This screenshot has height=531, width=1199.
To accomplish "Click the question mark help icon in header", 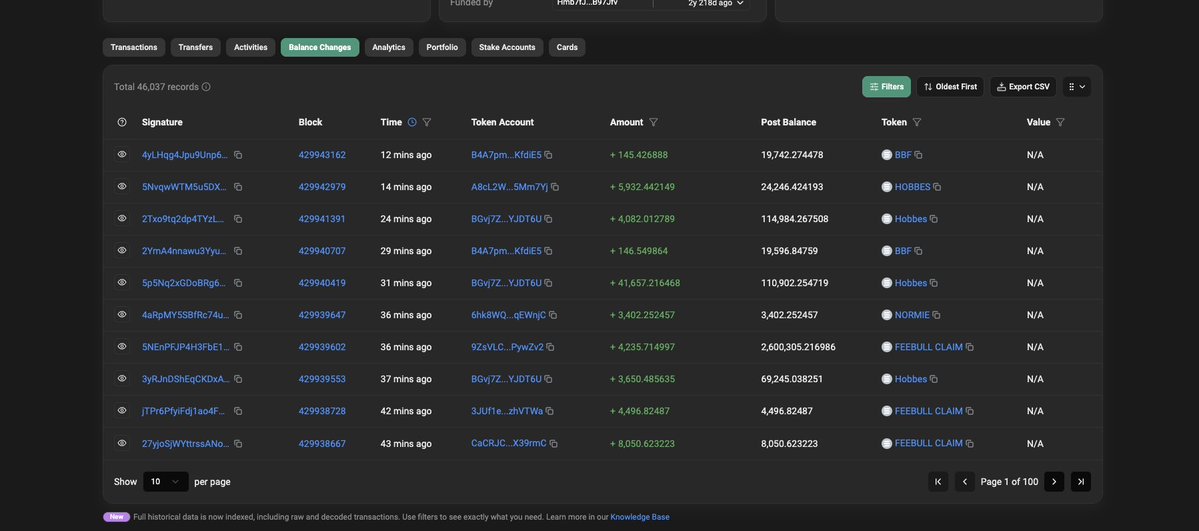I will point(122,122).
